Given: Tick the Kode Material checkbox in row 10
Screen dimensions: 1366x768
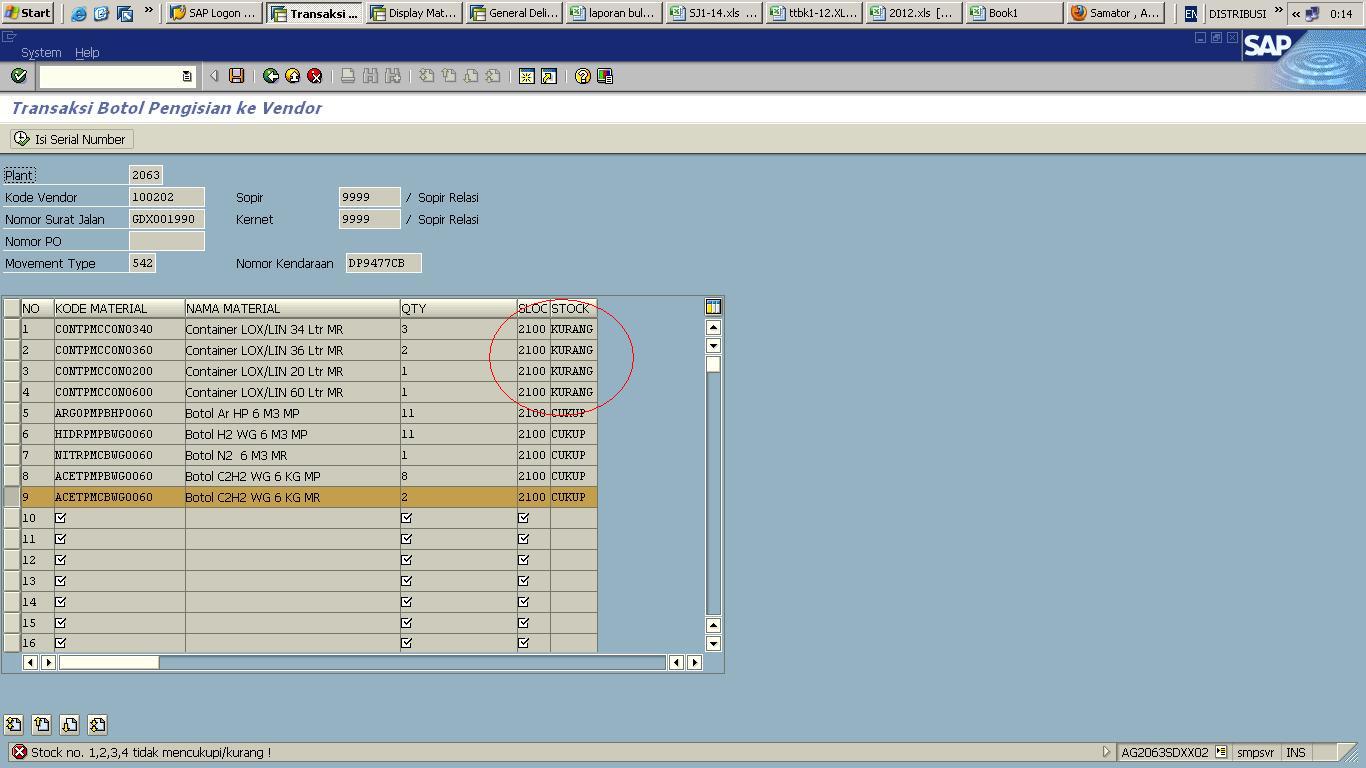Looking at the screenshot, I should point(60,518).
